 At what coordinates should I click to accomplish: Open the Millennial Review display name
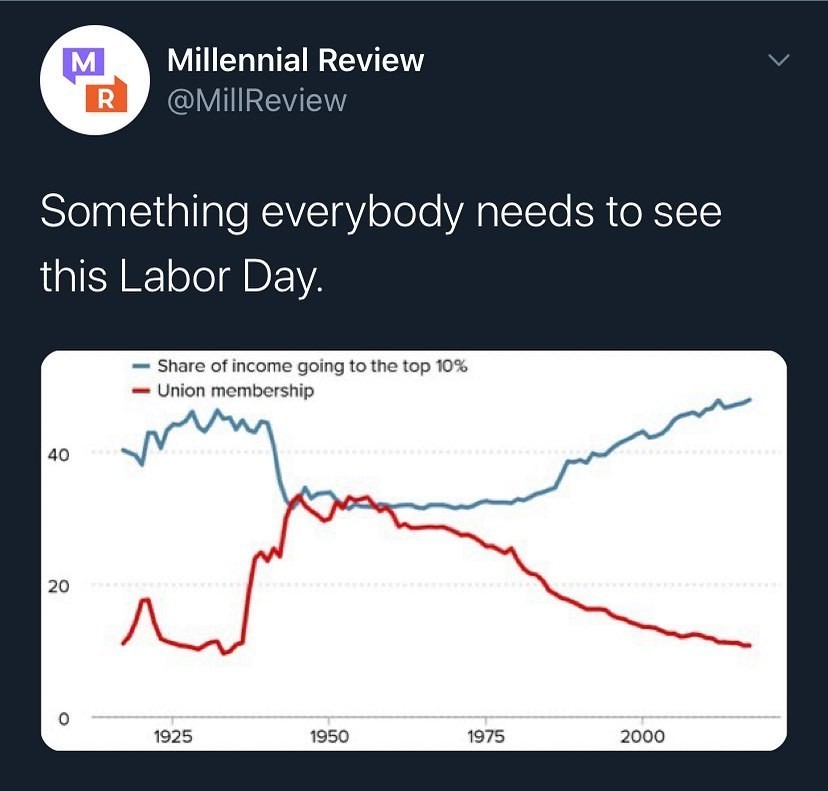pyautogui.click(x=295, y=60)
